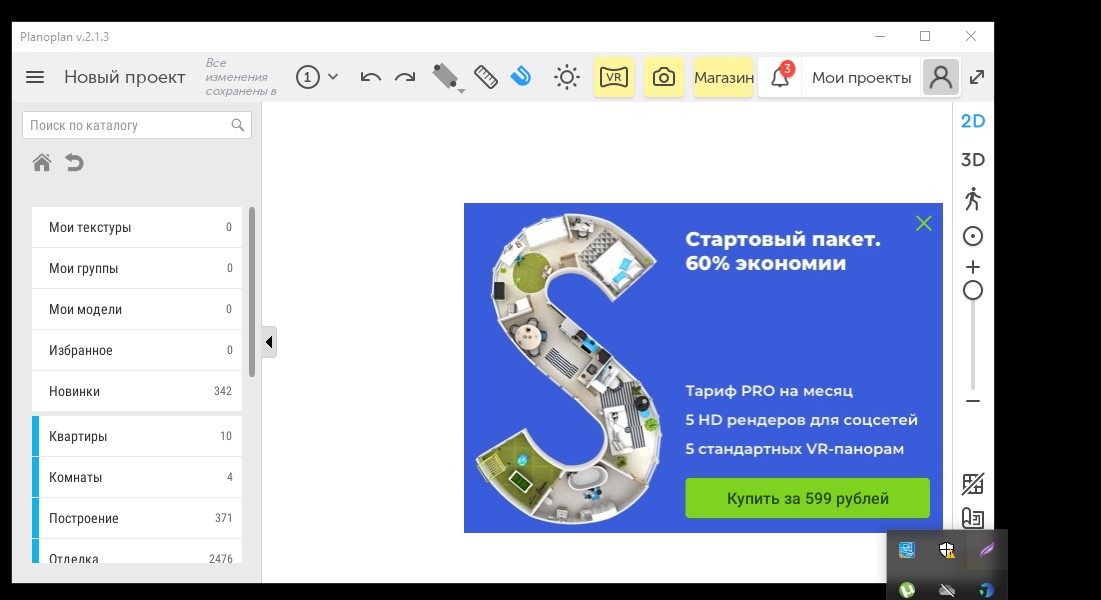Open the Мои модели category
The image size is (1101, 600).
coord(137,309)
